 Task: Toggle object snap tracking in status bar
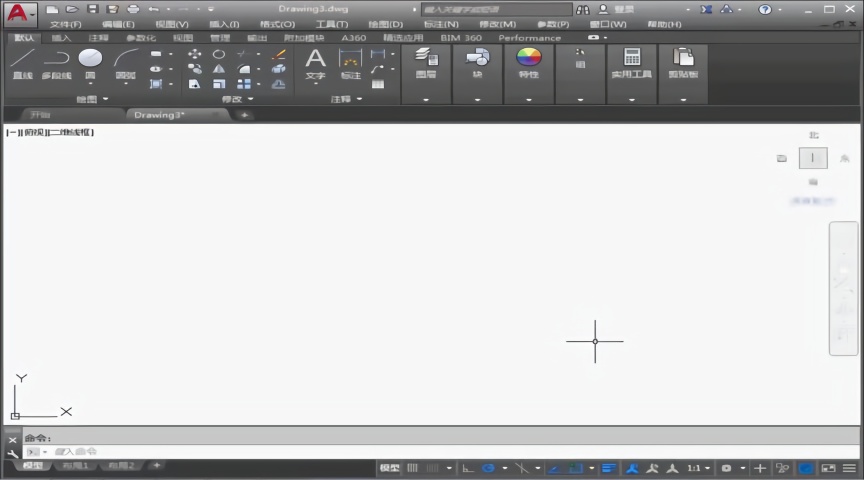(554, 468)
